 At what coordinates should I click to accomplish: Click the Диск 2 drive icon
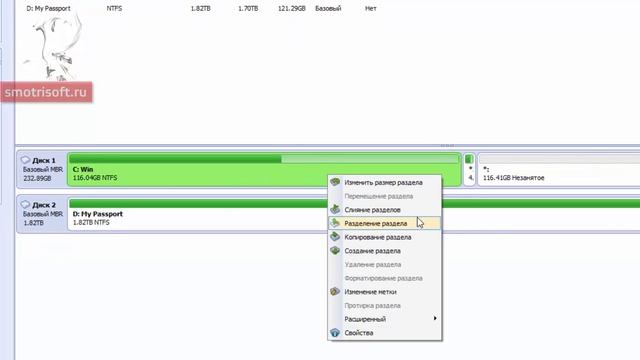click(25, 204)
